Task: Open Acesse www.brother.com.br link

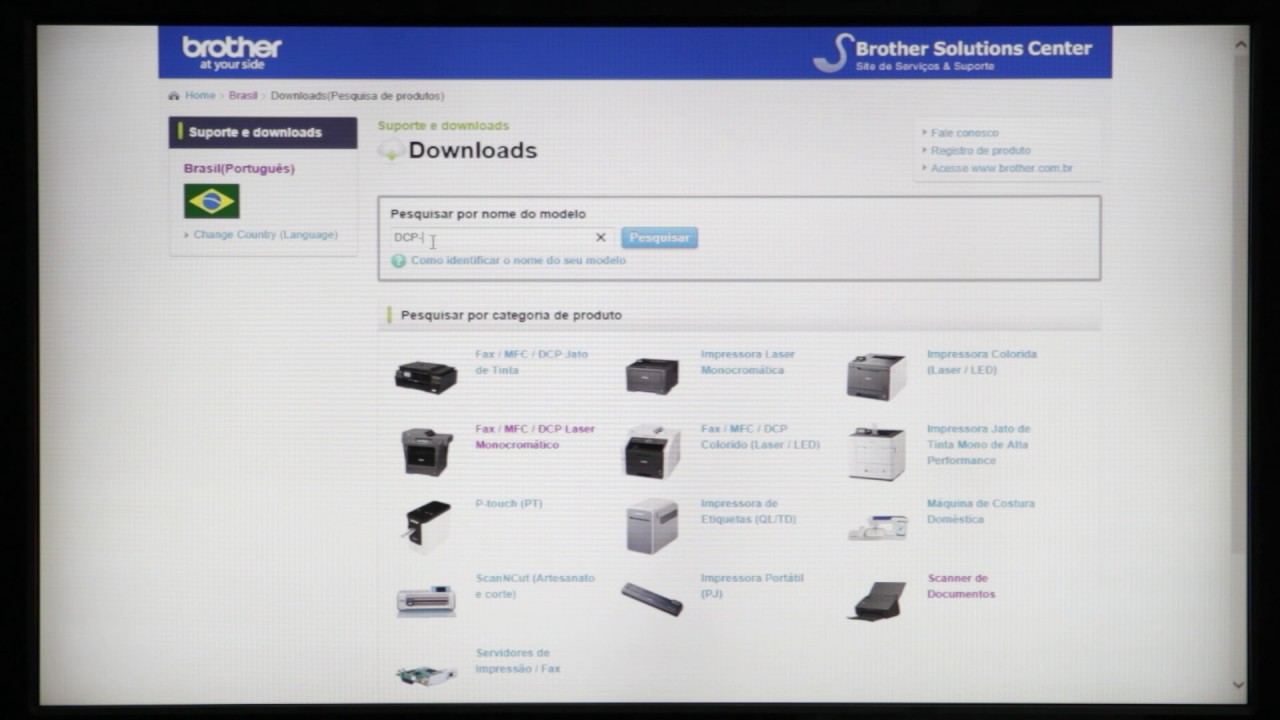Action: [1002, 169]
